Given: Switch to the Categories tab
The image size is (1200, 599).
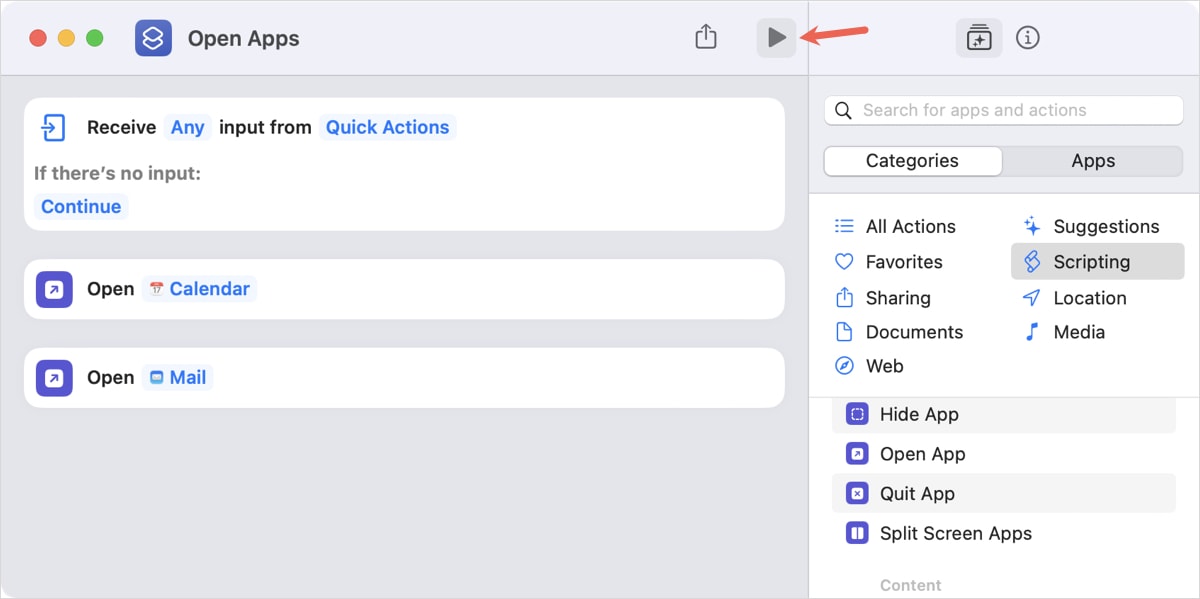Looking at the screenshot, I should 912,160.
